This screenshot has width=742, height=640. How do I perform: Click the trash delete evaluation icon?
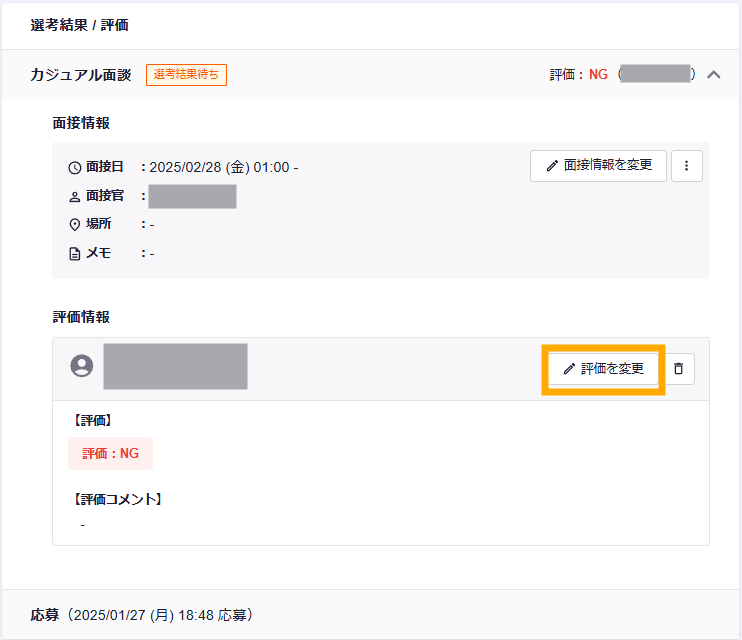(x=678, y=369)
